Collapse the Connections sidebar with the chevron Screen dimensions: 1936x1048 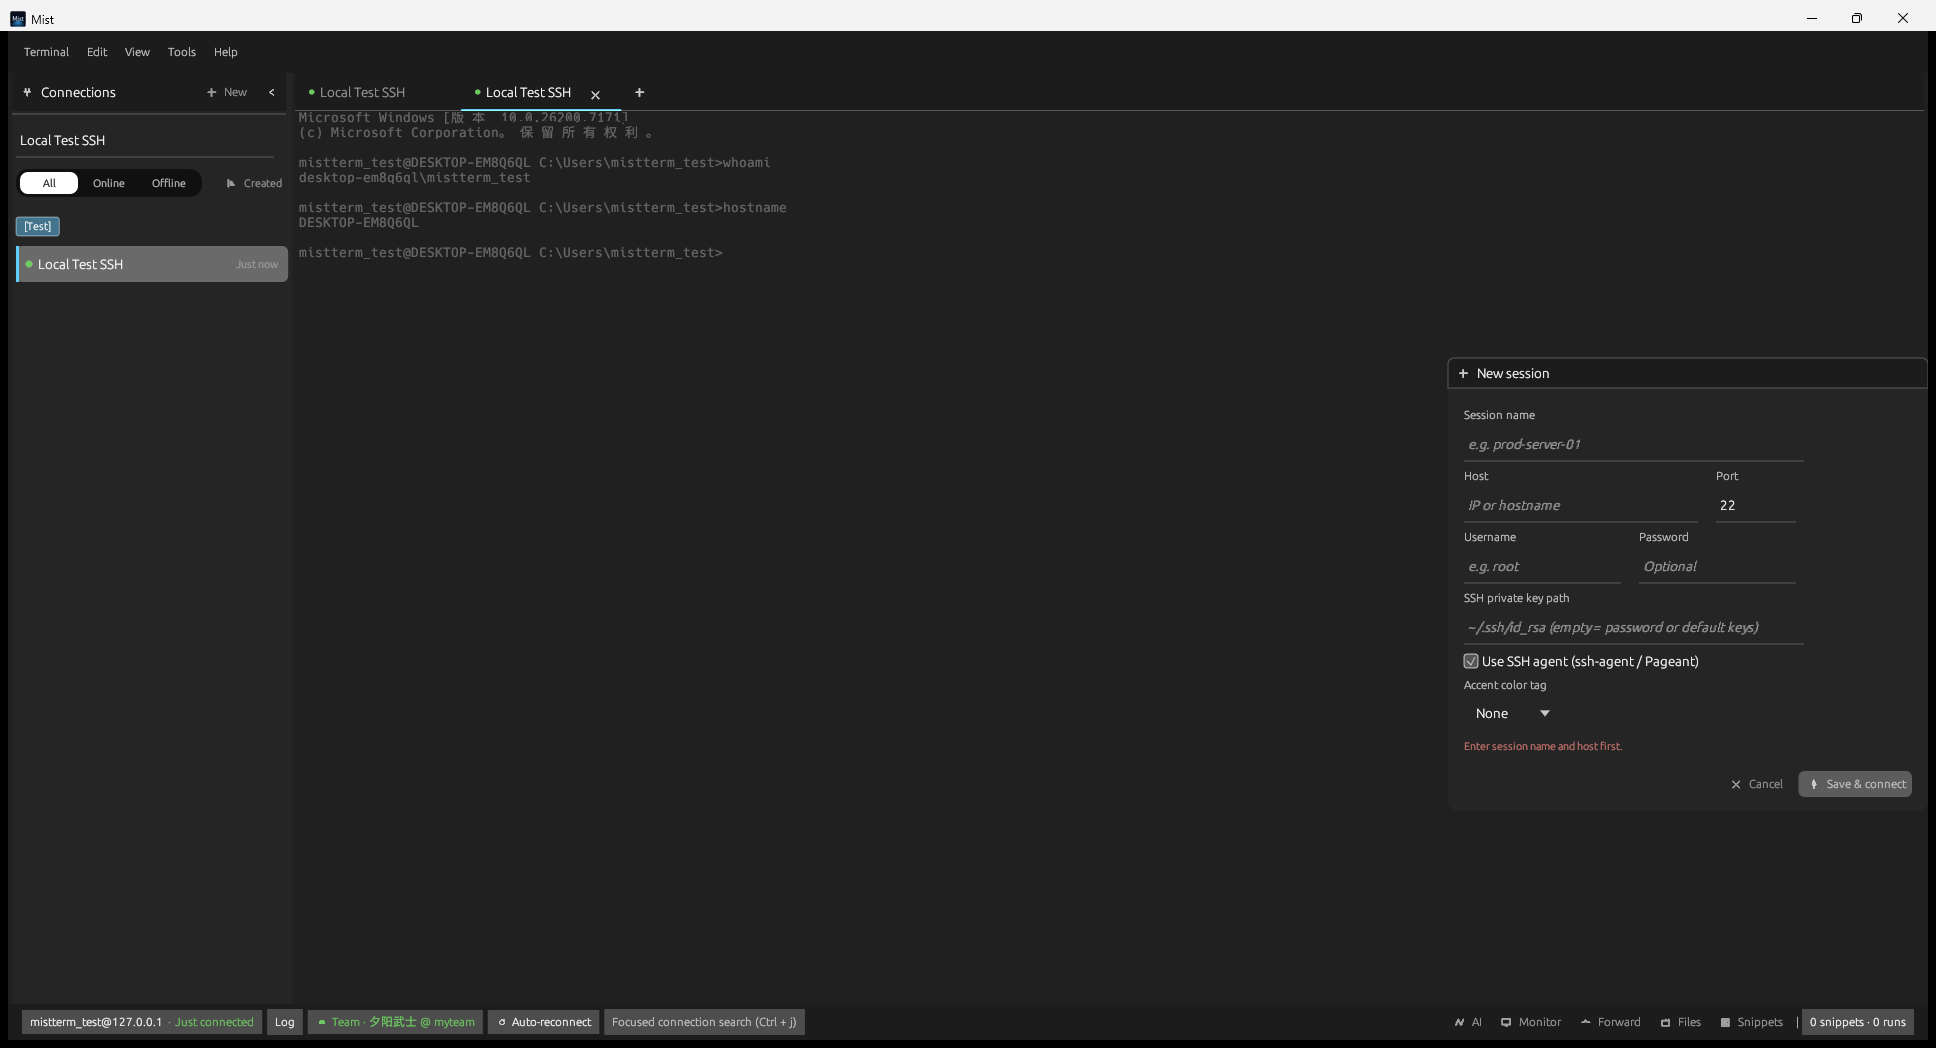click(x=271, y=92)
